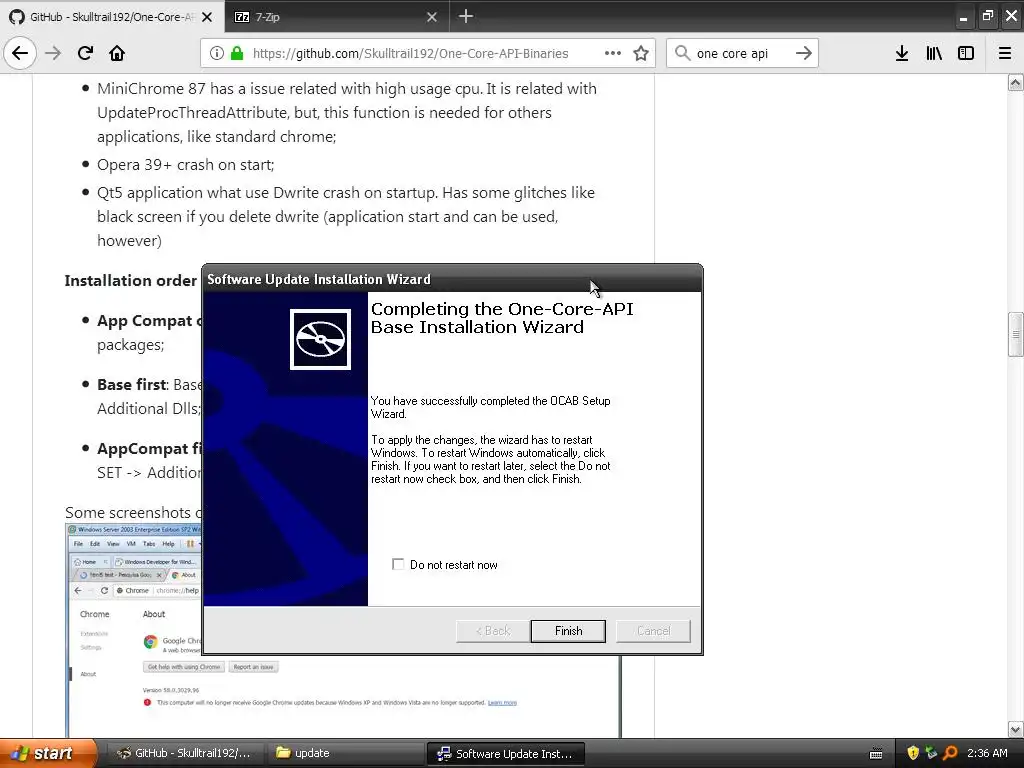Go back using the browser back arrow
Image resolution: width=1024 pixels, height=768 pixels.
click(20, 53)
